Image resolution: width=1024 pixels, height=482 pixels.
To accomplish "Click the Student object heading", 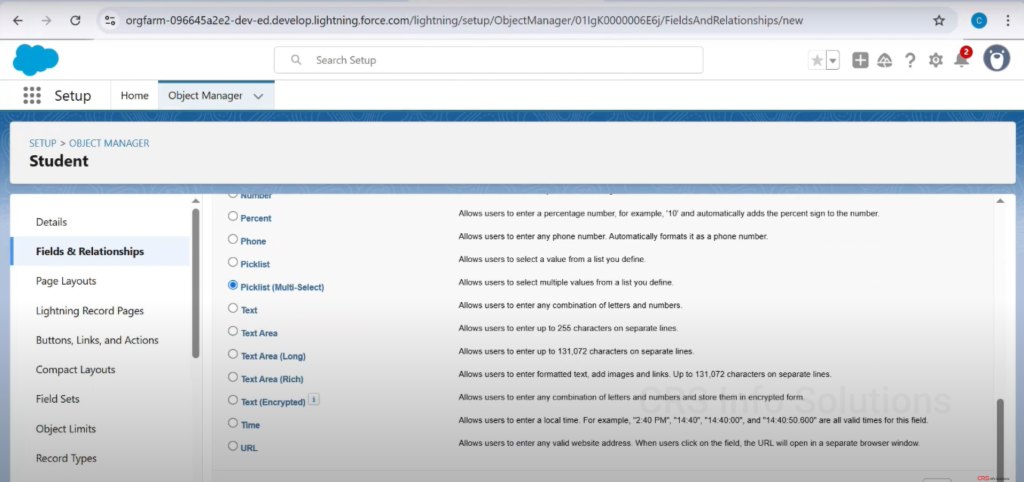I will [x=59, y=161].
